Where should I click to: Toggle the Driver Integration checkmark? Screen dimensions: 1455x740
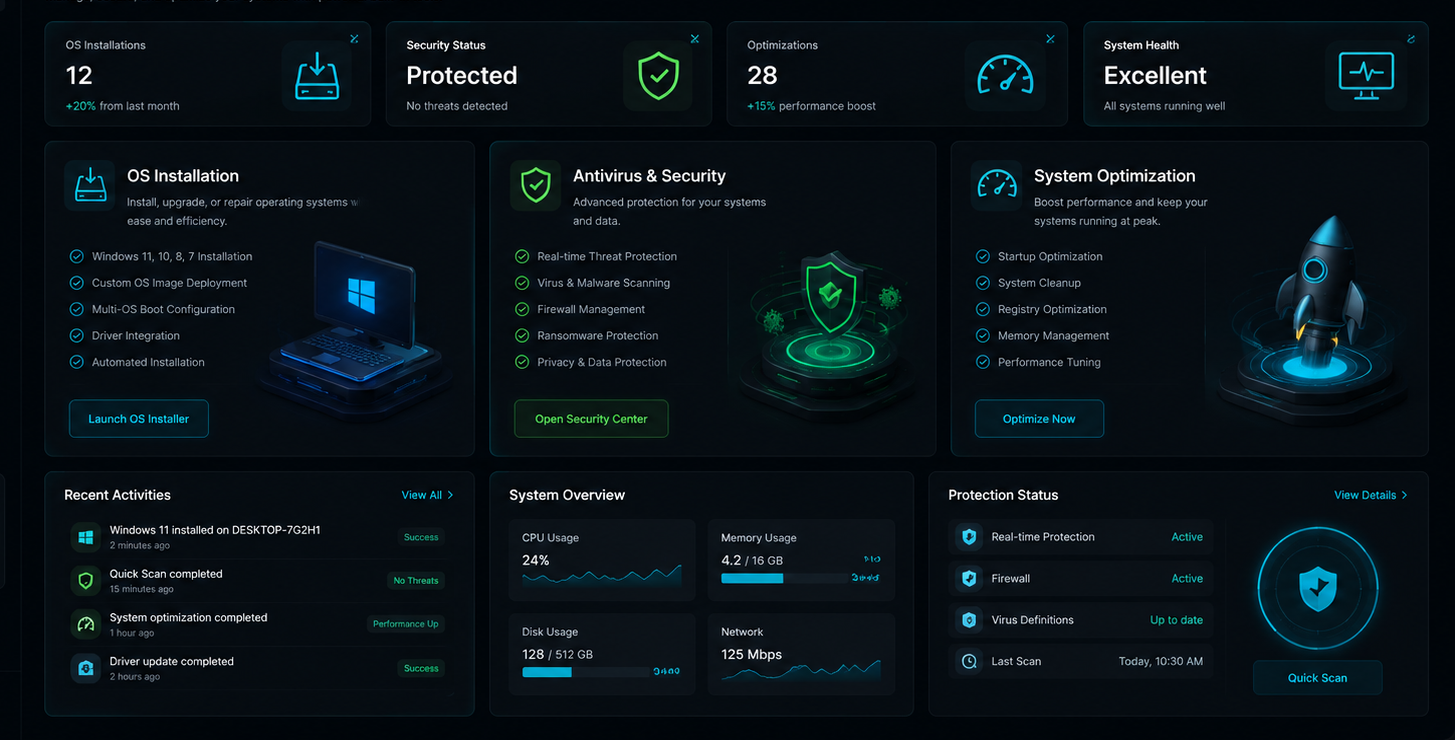click(x=76, y=336)
